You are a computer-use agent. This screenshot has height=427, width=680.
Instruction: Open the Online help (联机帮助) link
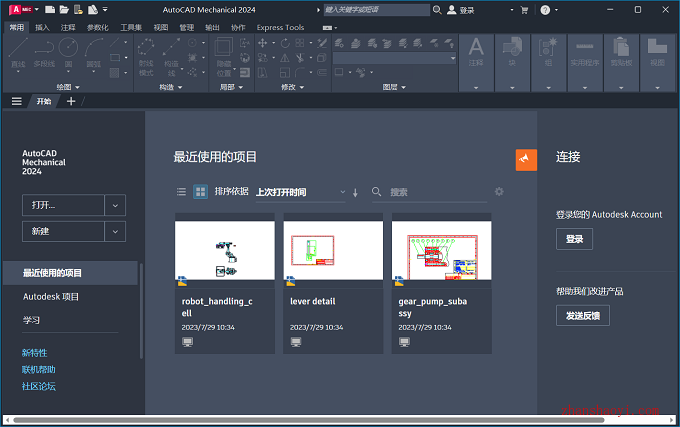click(39, 369)
